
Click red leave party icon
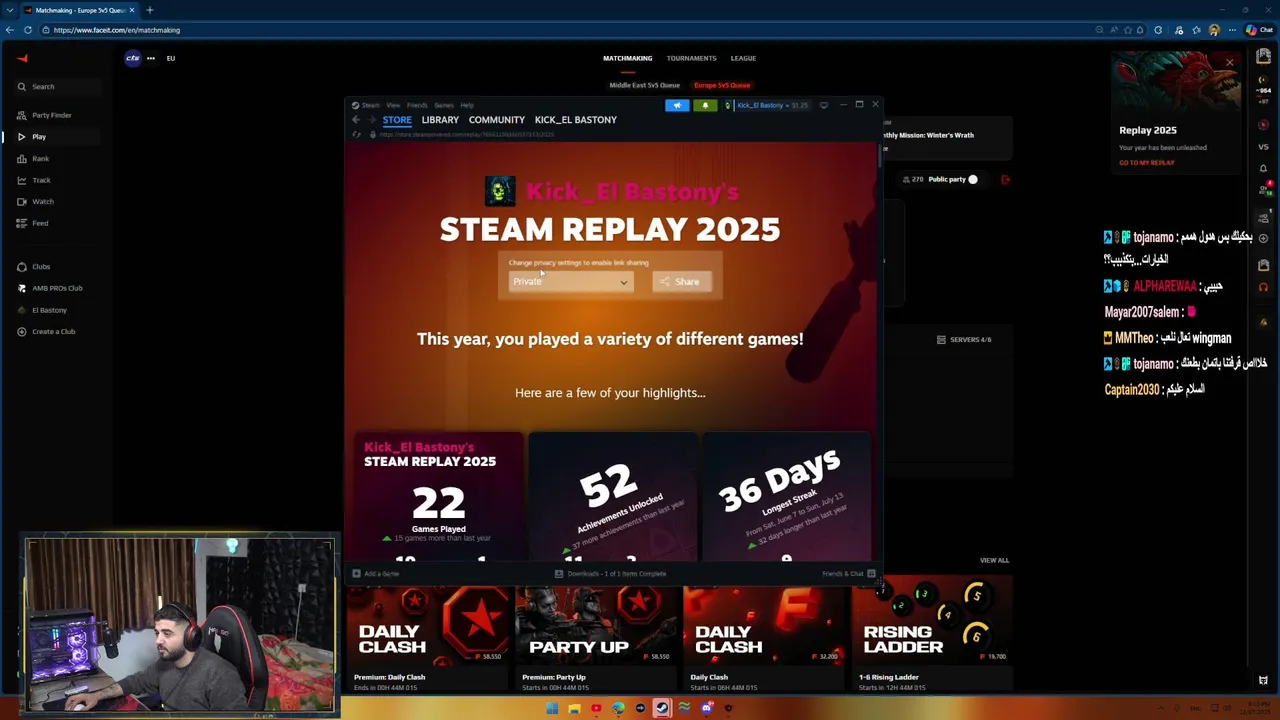pyautogui.click(x=1005, y=180)
